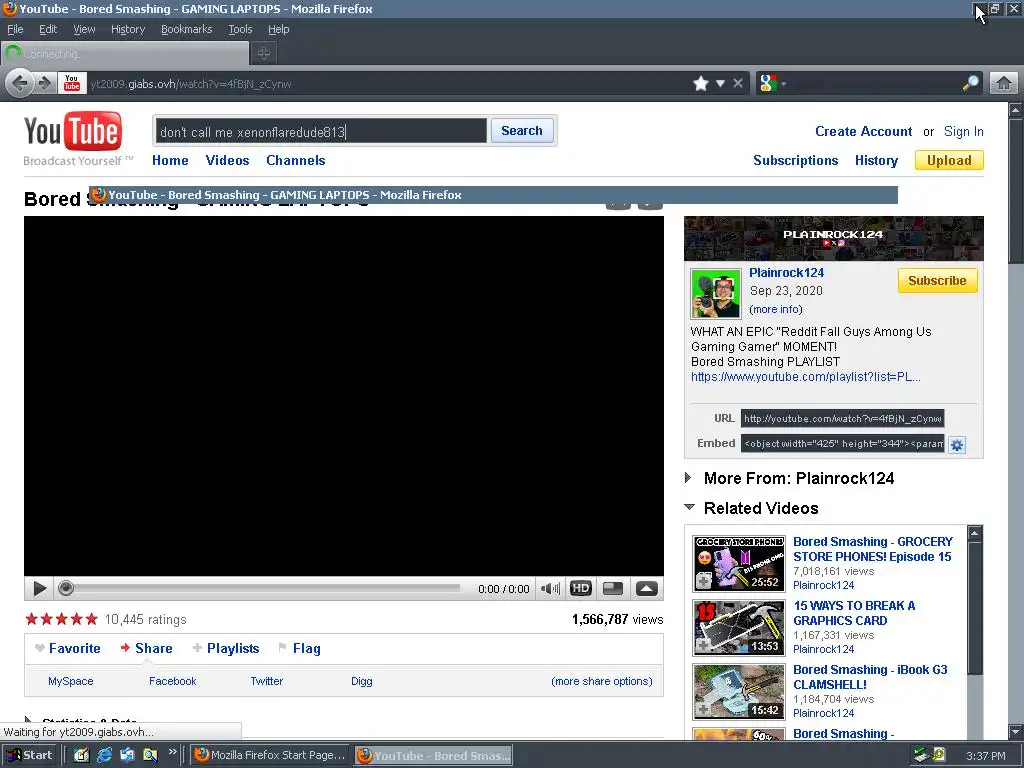This screenshot has width=1024, height=768.
Task: Share video to Facebook
Action: point(172,681)
